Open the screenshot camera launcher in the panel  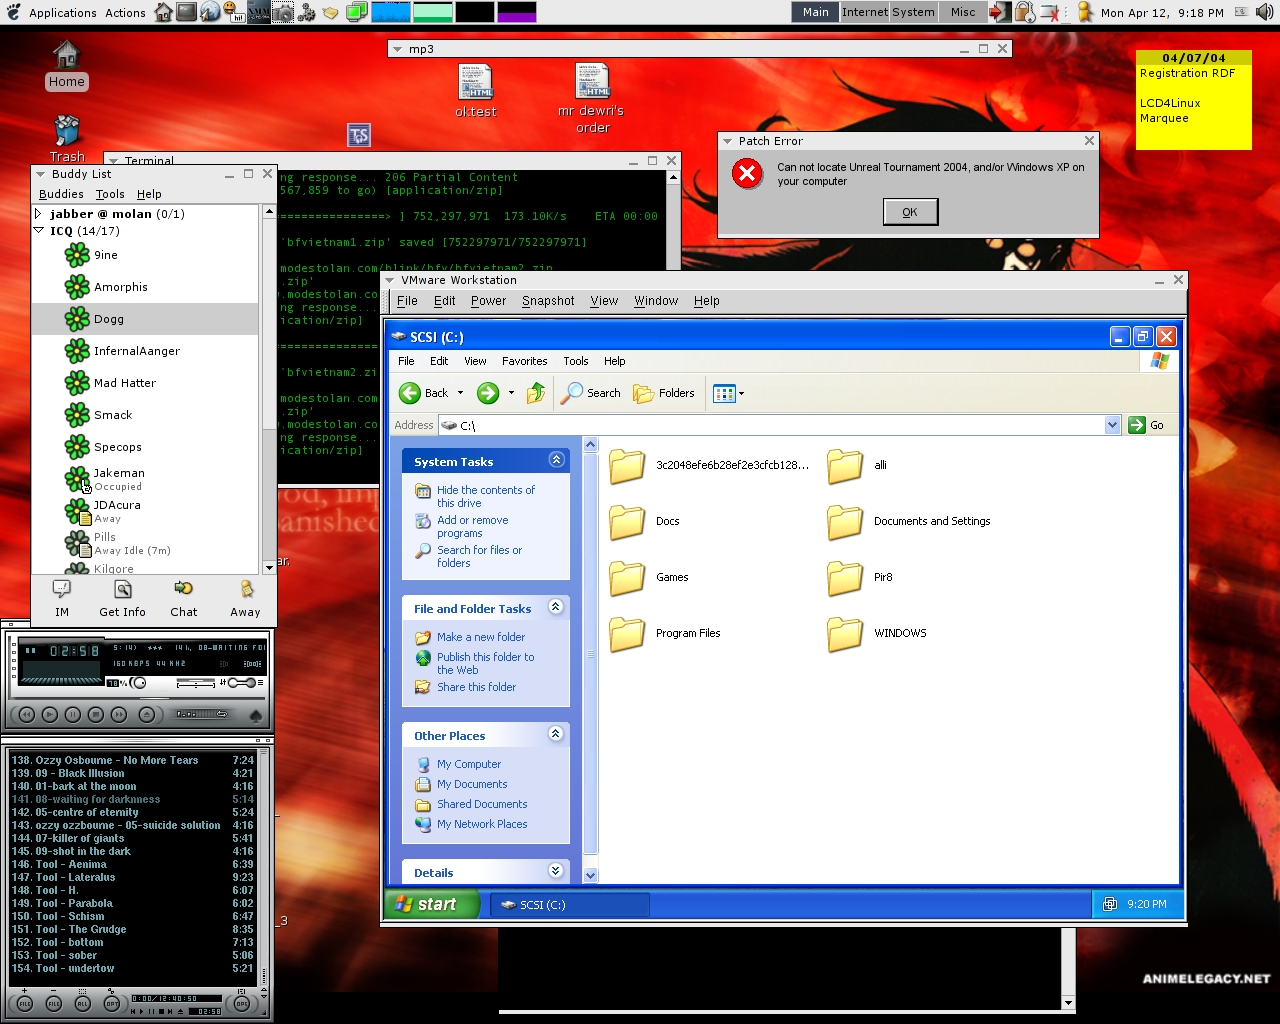[x=283, y=12]
